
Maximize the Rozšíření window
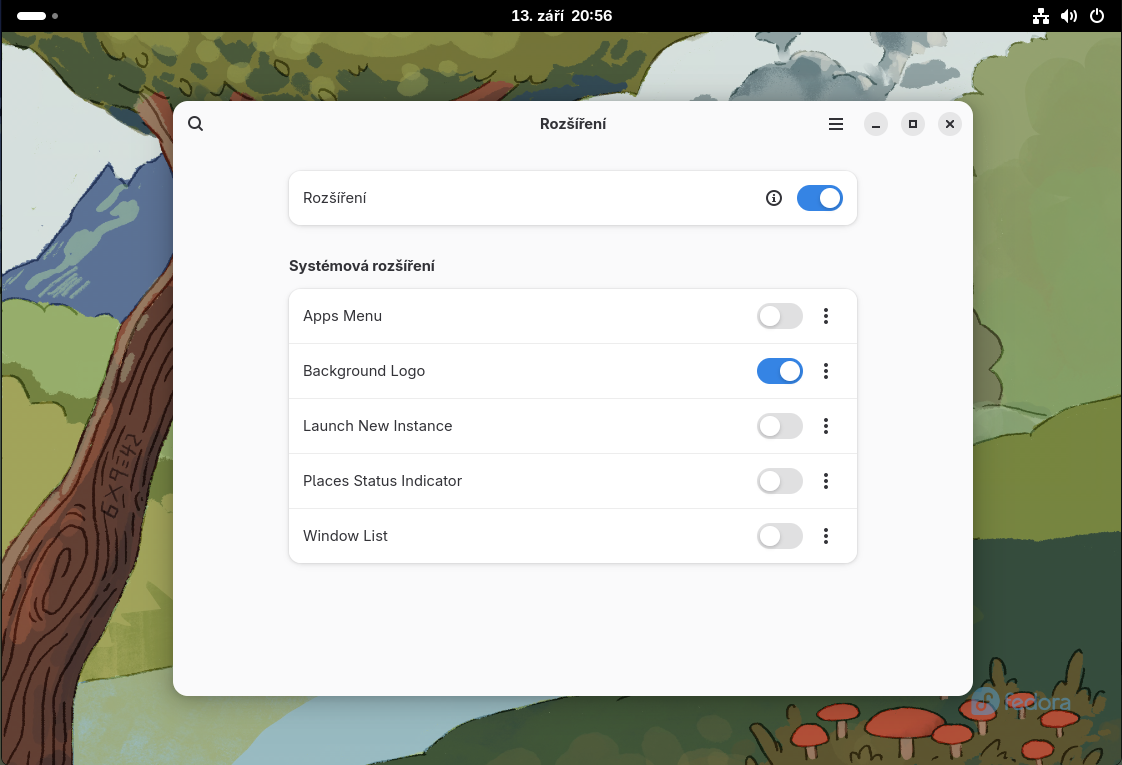[913, 124]
